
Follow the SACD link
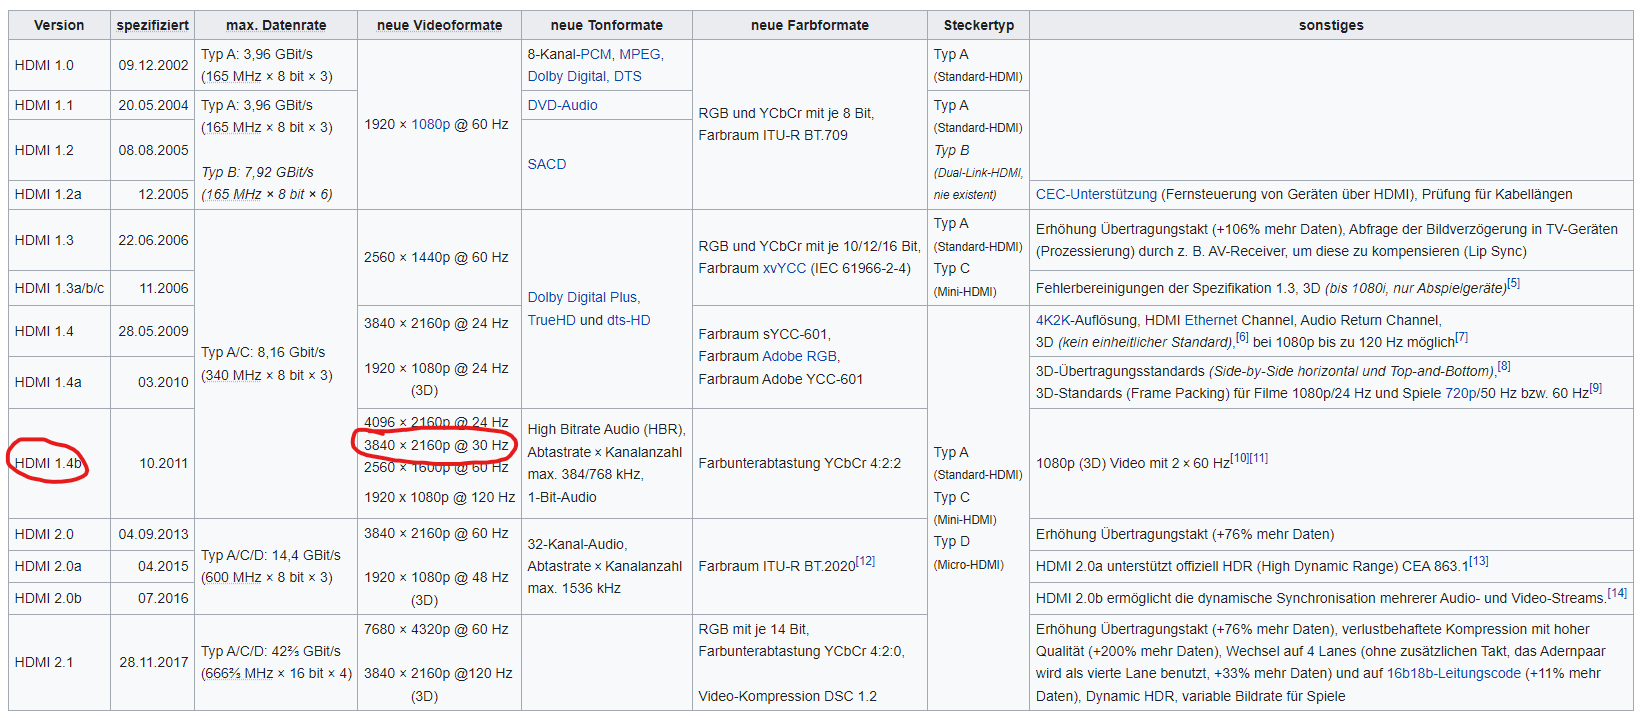coord(547,164)
